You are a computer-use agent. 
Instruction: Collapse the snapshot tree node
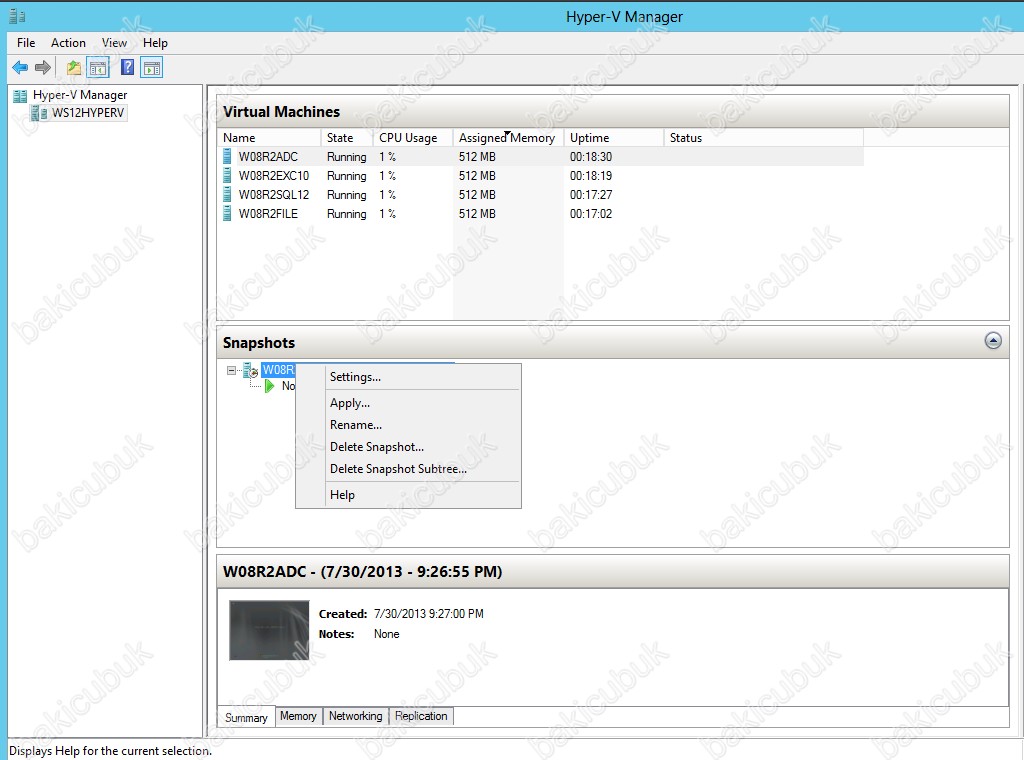pyautogui.click(x=231, y=370)
